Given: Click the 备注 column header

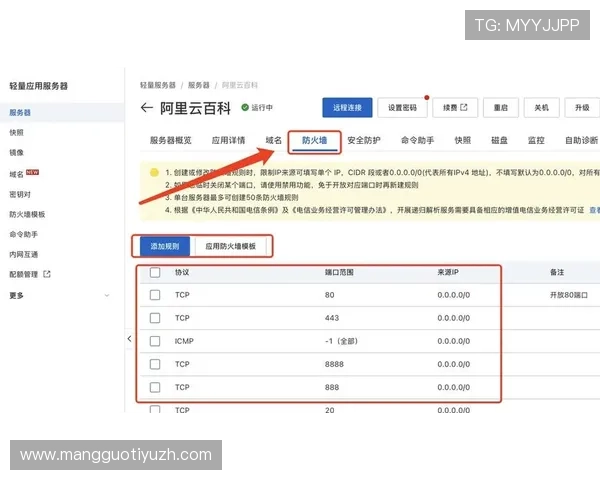Looking at the screenshot, I should [557, 272].
